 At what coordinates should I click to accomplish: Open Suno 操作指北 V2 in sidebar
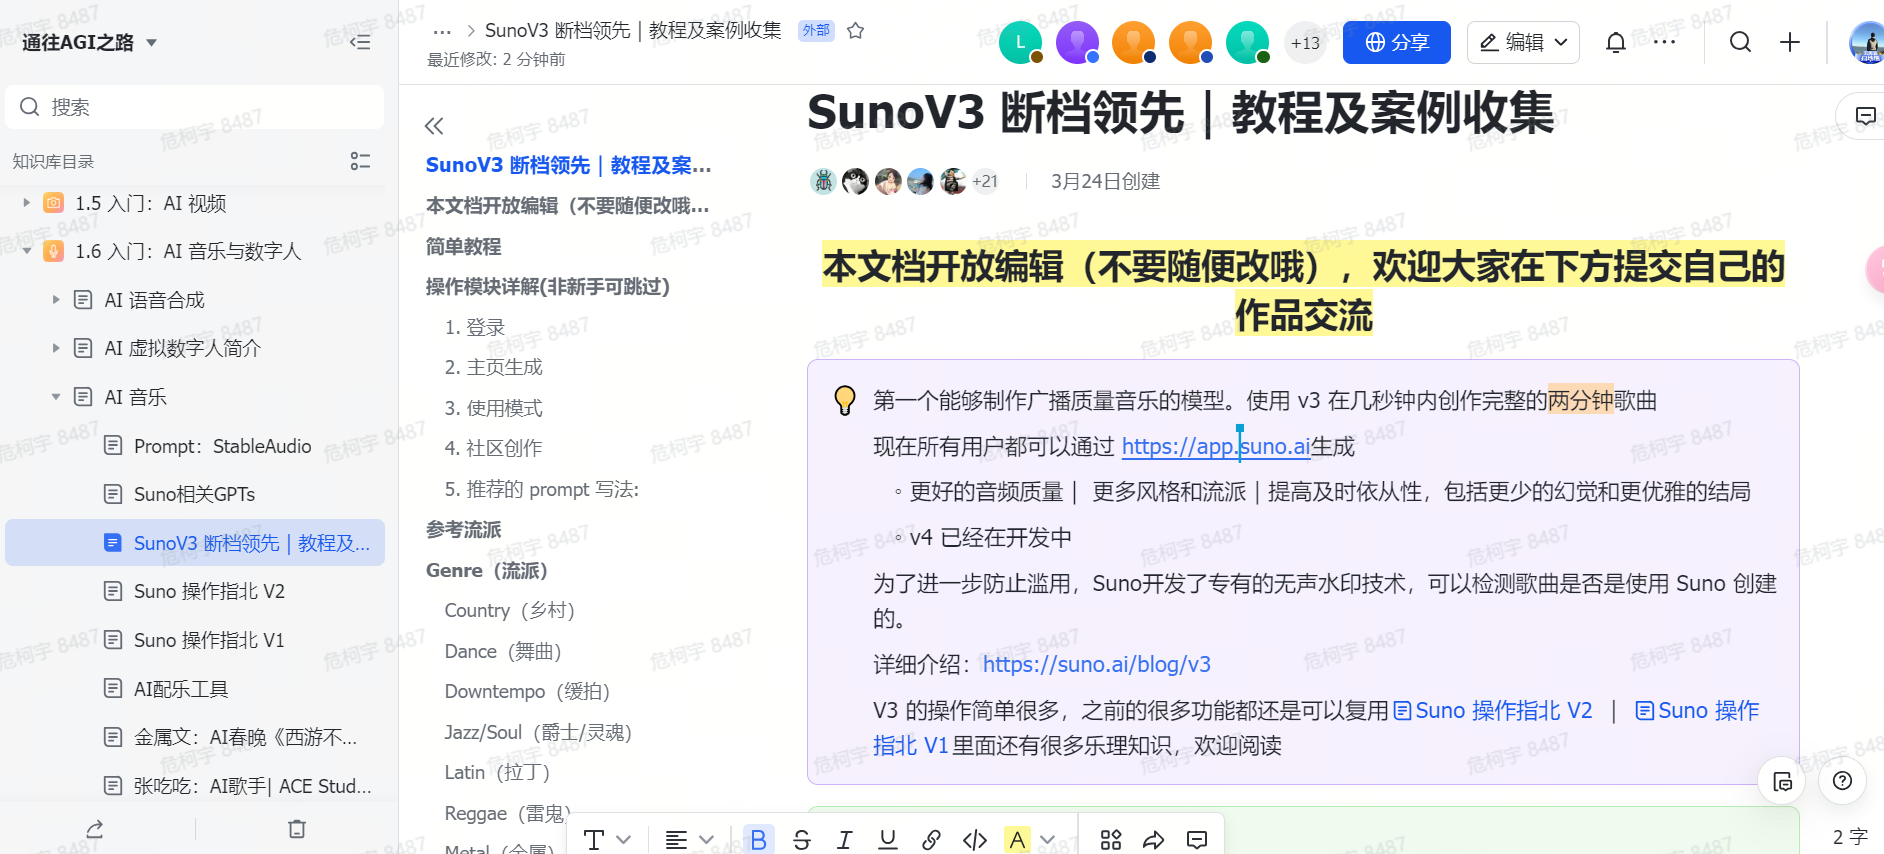pyautogui.click(x=209, y=591)
